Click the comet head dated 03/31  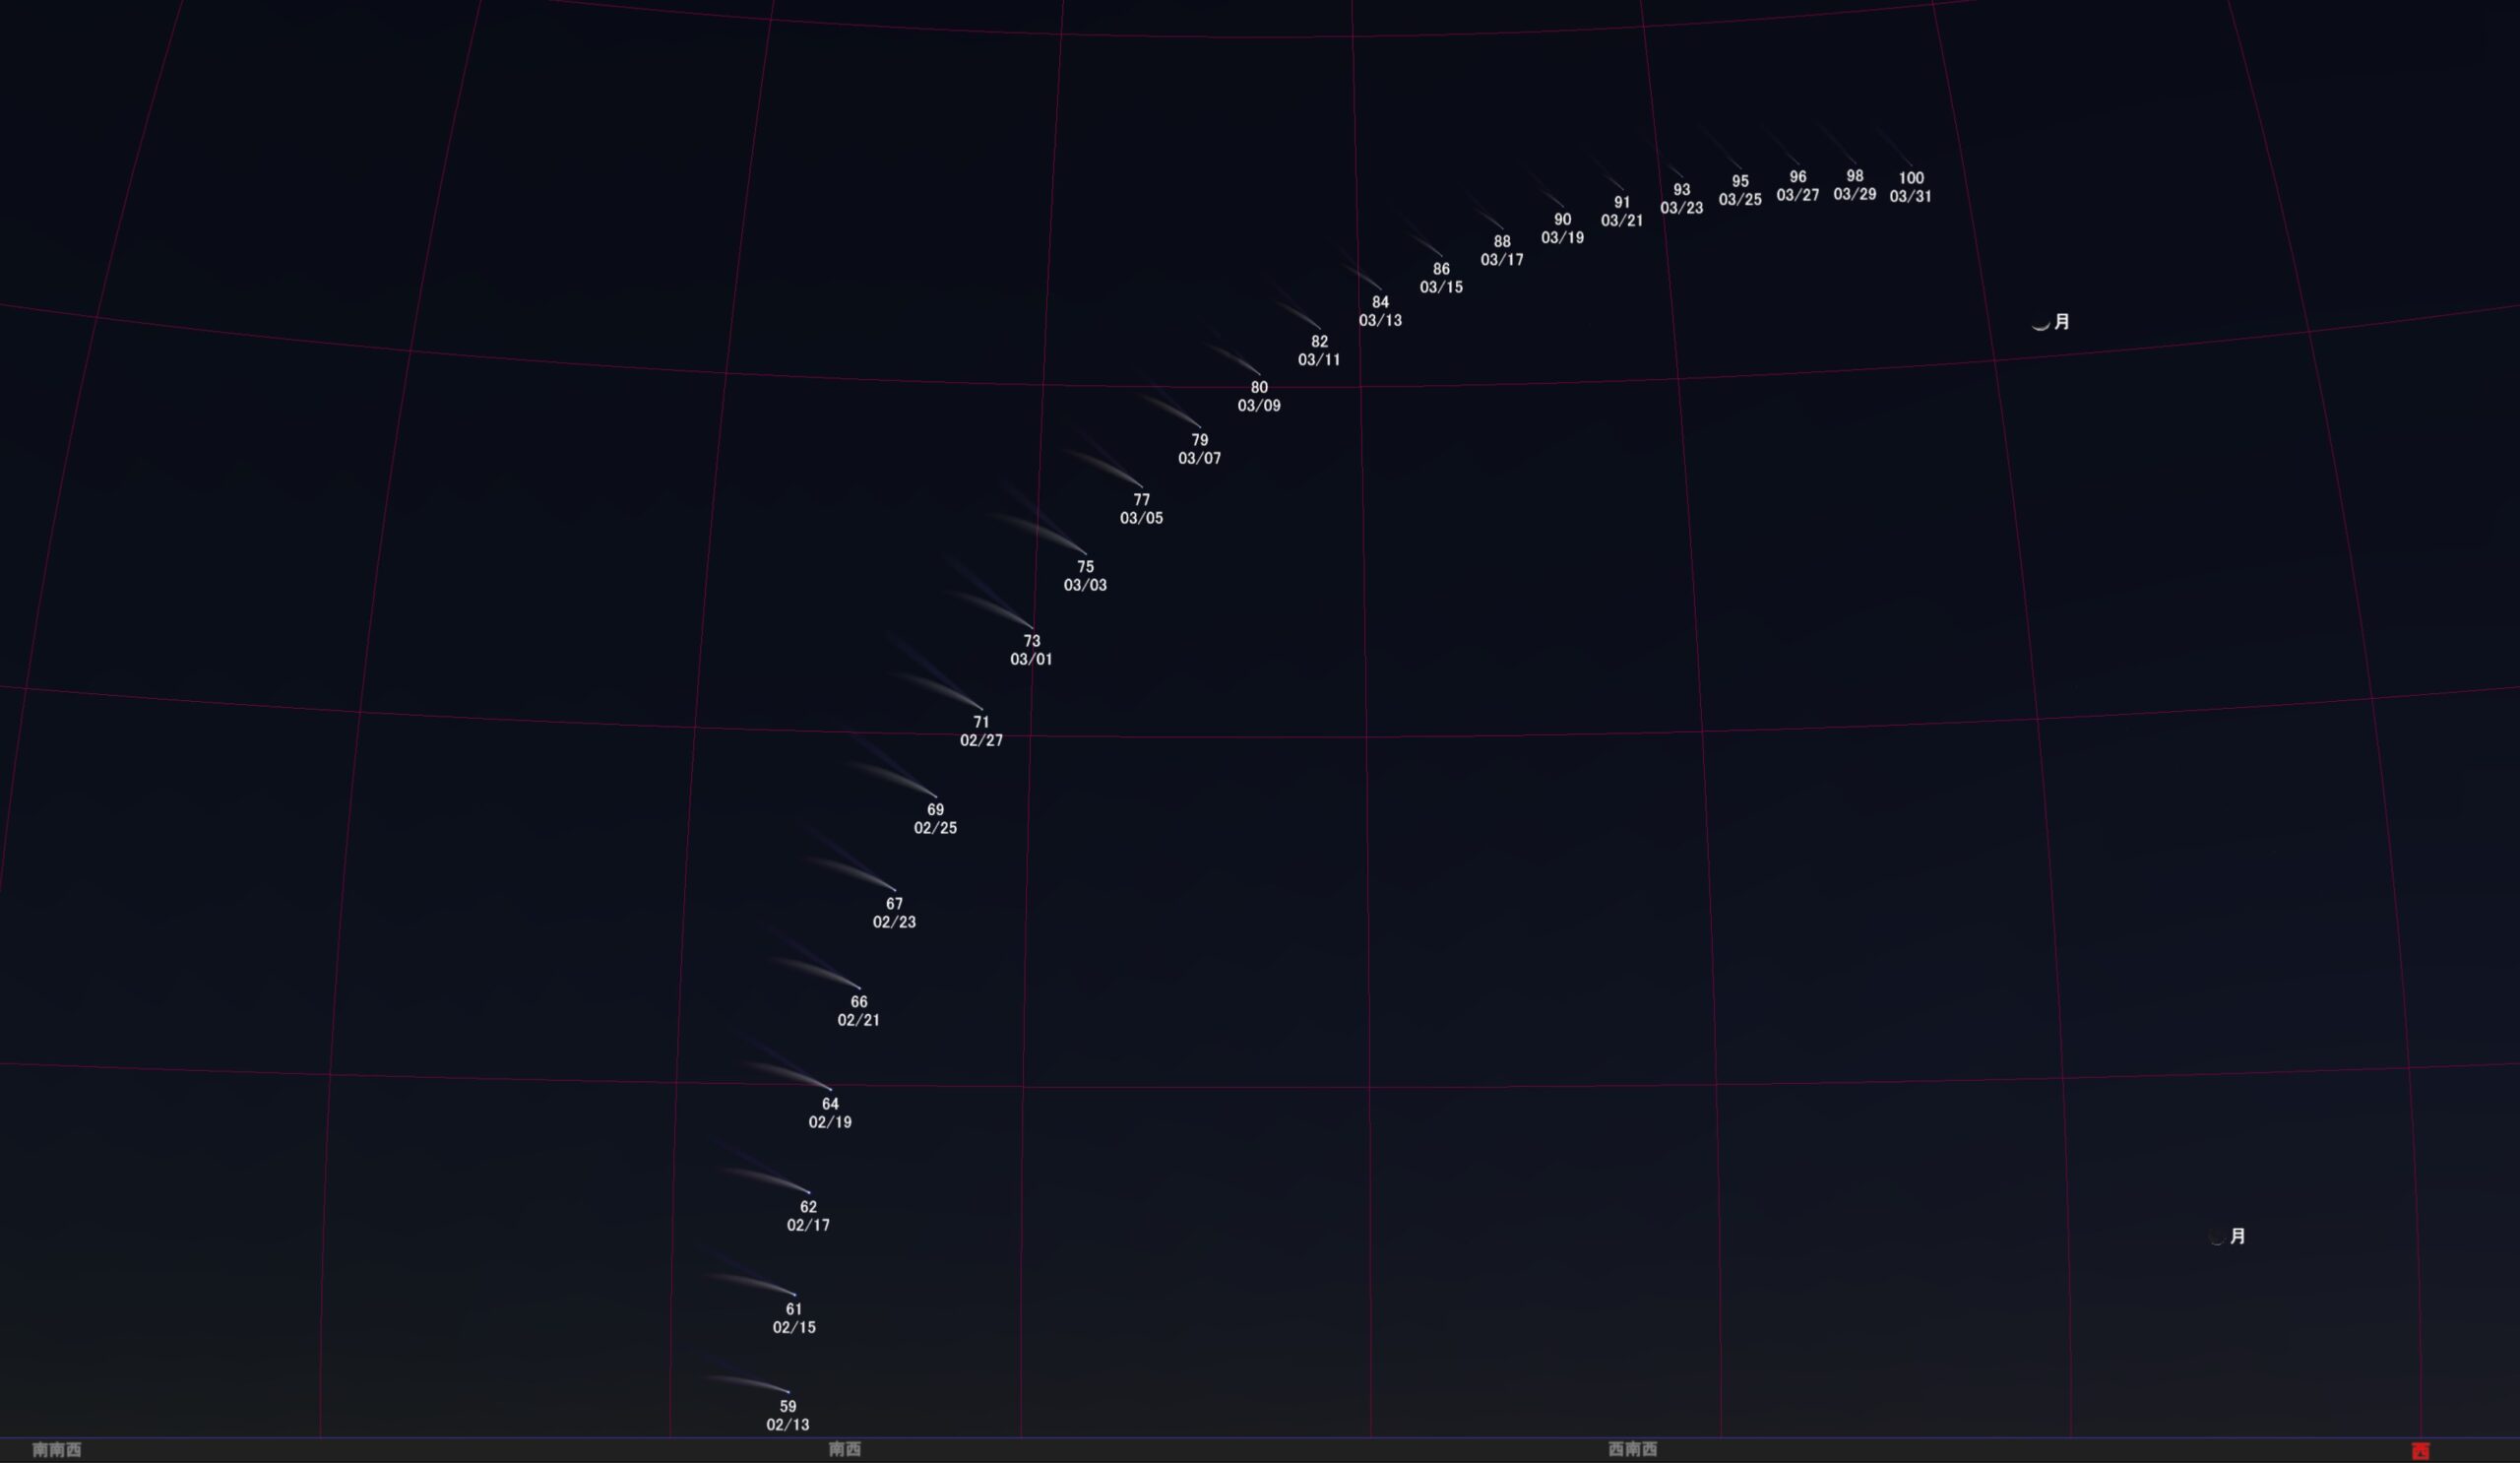(x=1911, y=166)
